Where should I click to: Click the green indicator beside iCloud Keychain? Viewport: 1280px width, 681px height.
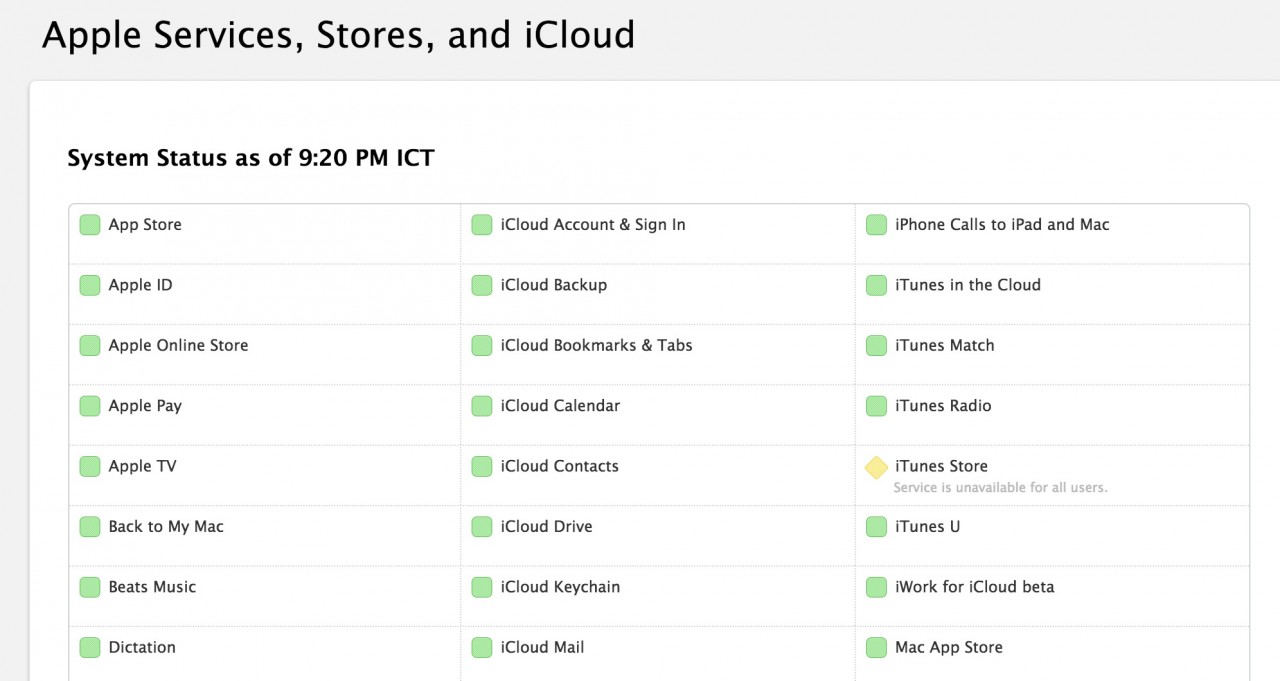point(481,587)
